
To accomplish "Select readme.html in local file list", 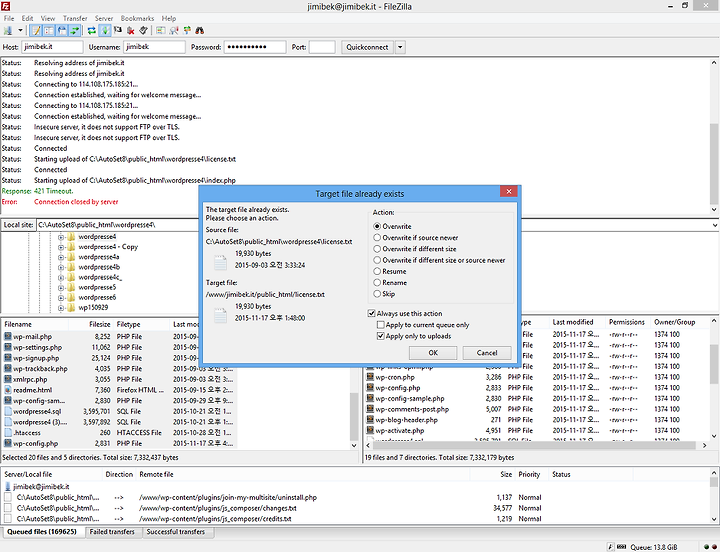I will click(28, 390).
